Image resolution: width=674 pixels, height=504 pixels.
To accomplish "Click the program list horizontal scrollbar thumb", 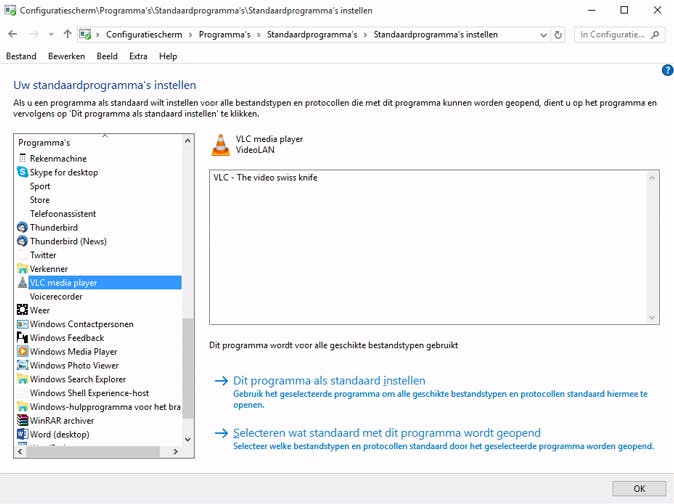I will 93,452.
